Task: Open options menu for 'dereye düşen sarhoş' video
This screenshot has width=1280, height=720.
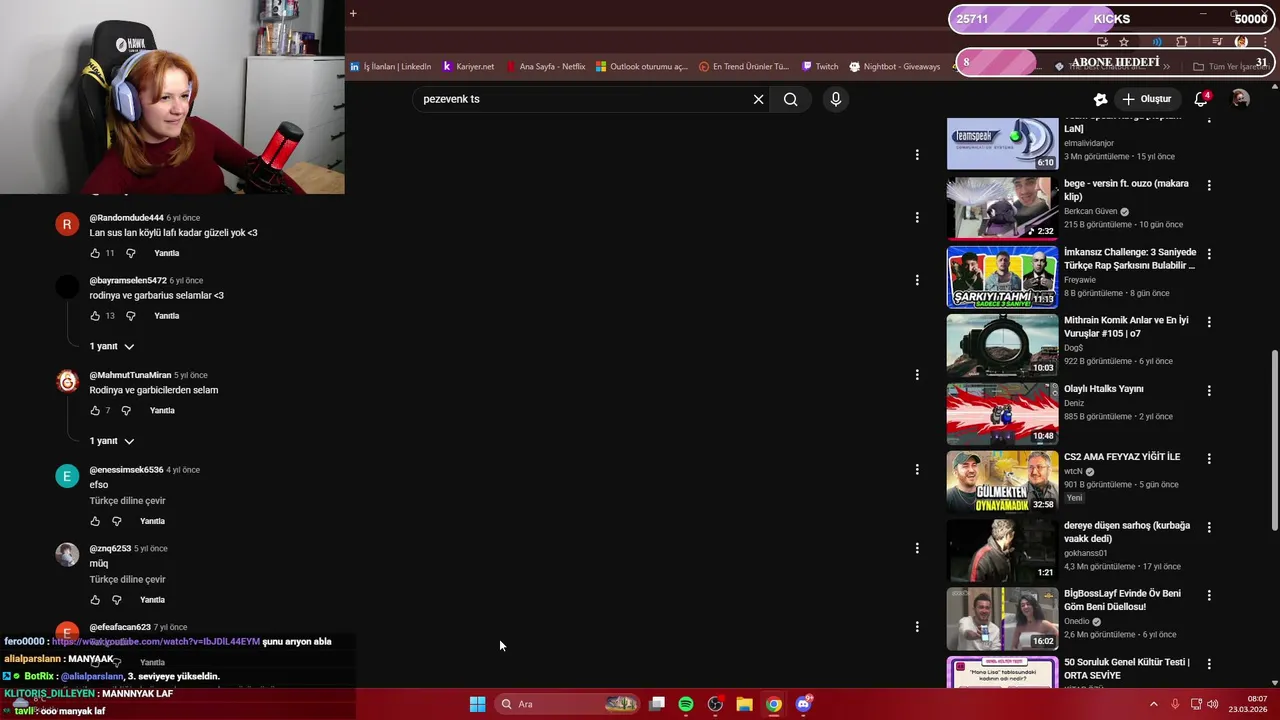Action: 1209,527
